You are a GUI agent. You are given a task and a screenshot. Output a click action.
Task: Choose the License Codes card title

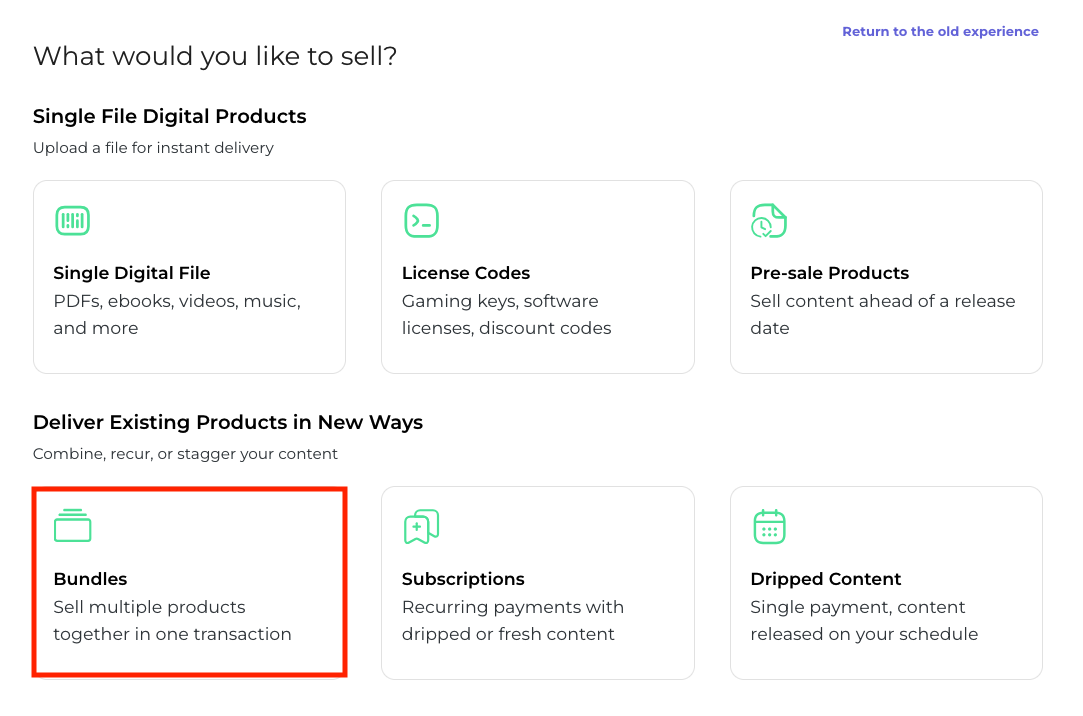click(x=466, y=273)
